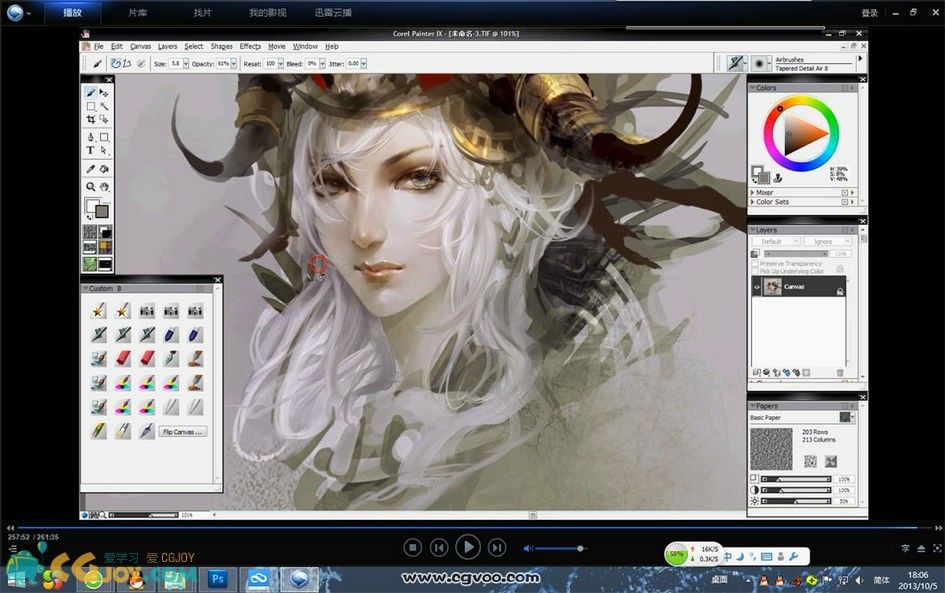
Task: Click the Pen tool in the toolbox
Action: click(x=90, y=137)
